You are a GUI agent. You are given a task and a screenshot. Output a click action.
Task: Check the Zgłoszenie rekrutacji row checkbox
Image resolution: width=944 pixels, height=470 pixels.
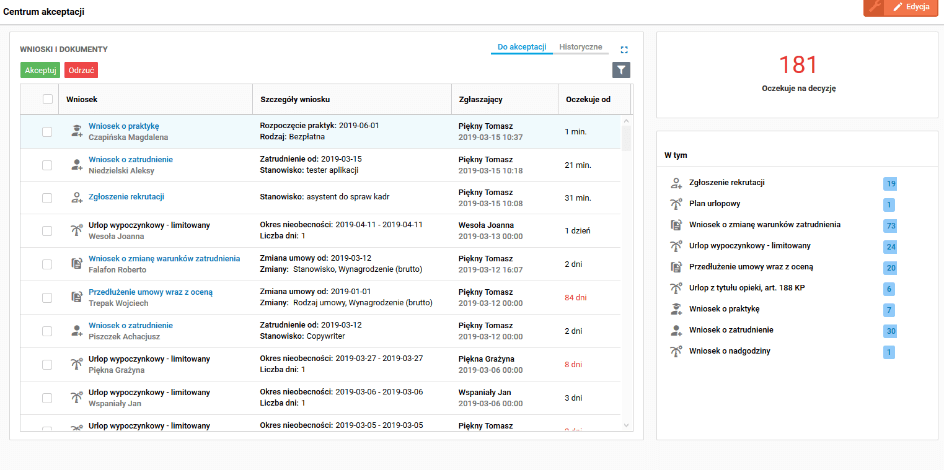(47, 197)
